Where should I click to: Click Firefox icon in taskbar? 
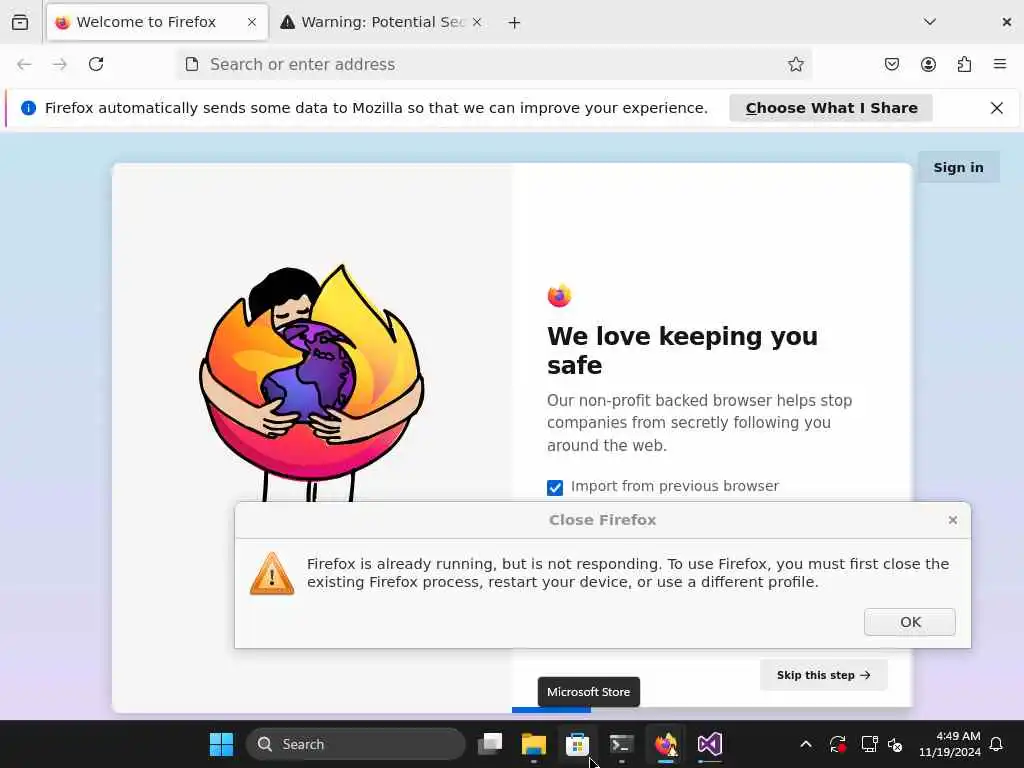666,744
